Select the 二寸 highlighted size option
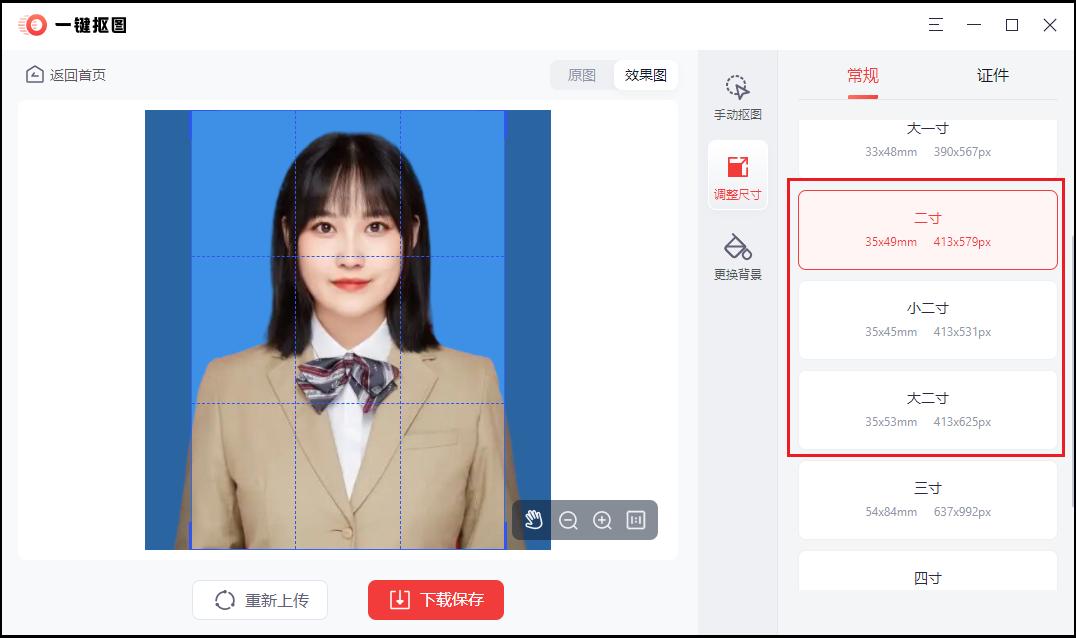This screenshot has width=1076, height=638. (927, 229)
